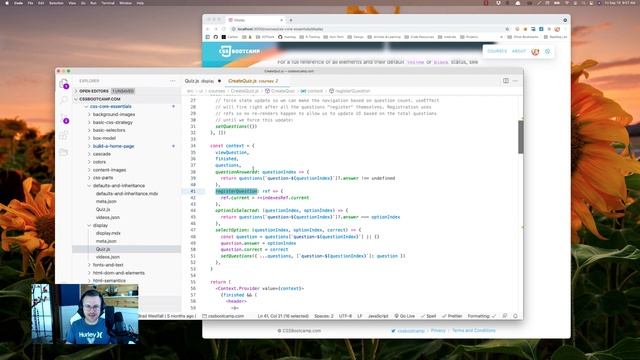Open defaults-and-inheritance.mdx file
Viewport: 640px width, 360px height.
point(127,194)
